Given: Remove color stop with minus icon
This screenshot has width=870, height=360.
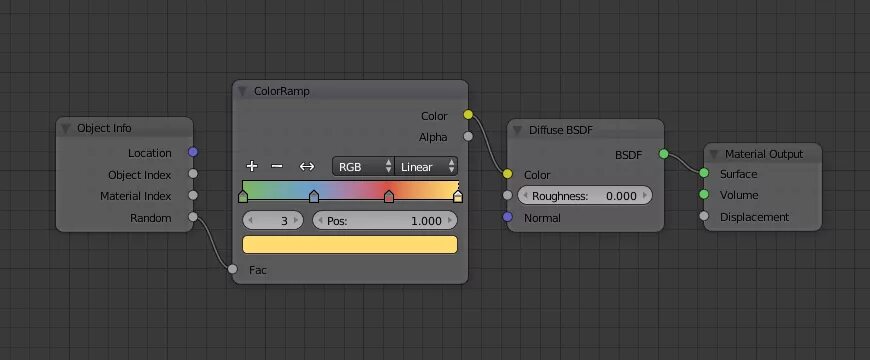Looking at the screenshot, I should pos(277,166).
